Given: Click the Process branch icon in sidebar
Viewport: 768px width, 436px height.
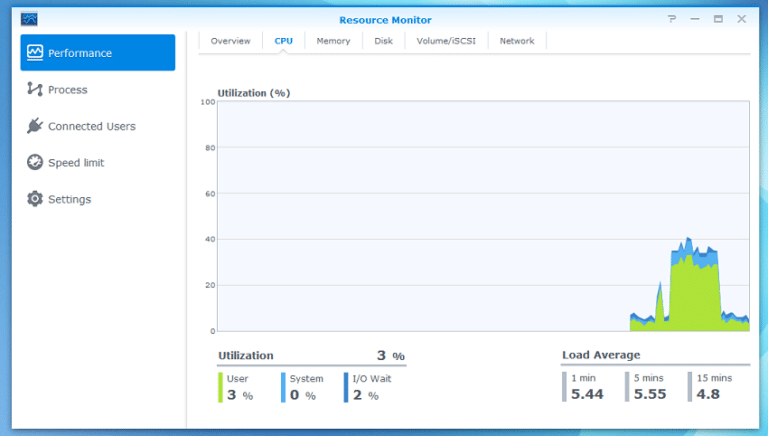Looking at the screenshot, I should 35,89.
